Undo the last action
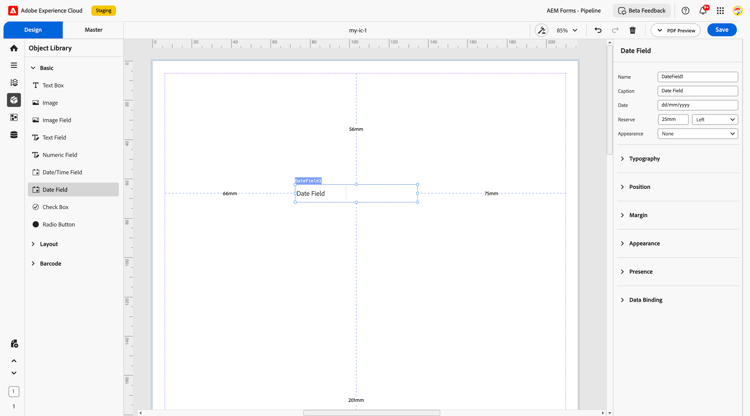Image resolution: width=750 pixels, height=416 pixels. point(598,30)
